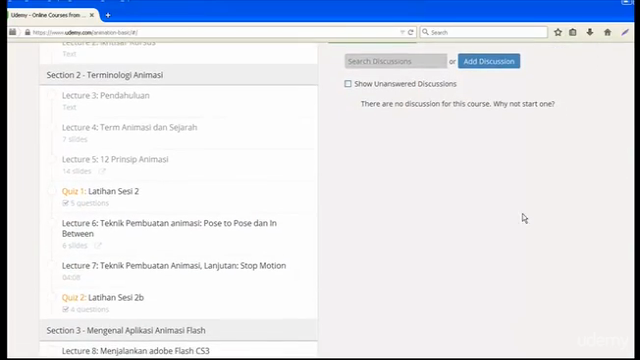Open Lecture 7: Stop Motion lecture

(174, 265)
